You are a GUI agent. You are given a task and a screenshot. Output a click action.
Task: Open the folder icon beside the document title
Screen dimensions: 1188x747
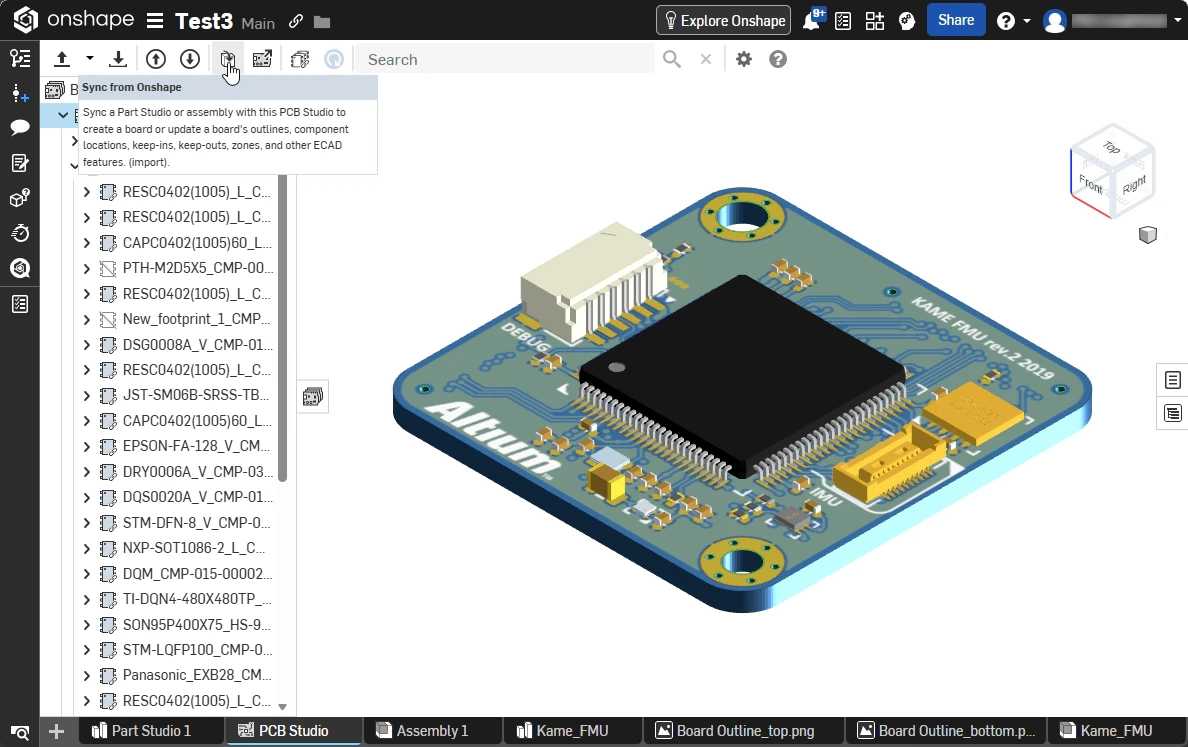(322, 22)
